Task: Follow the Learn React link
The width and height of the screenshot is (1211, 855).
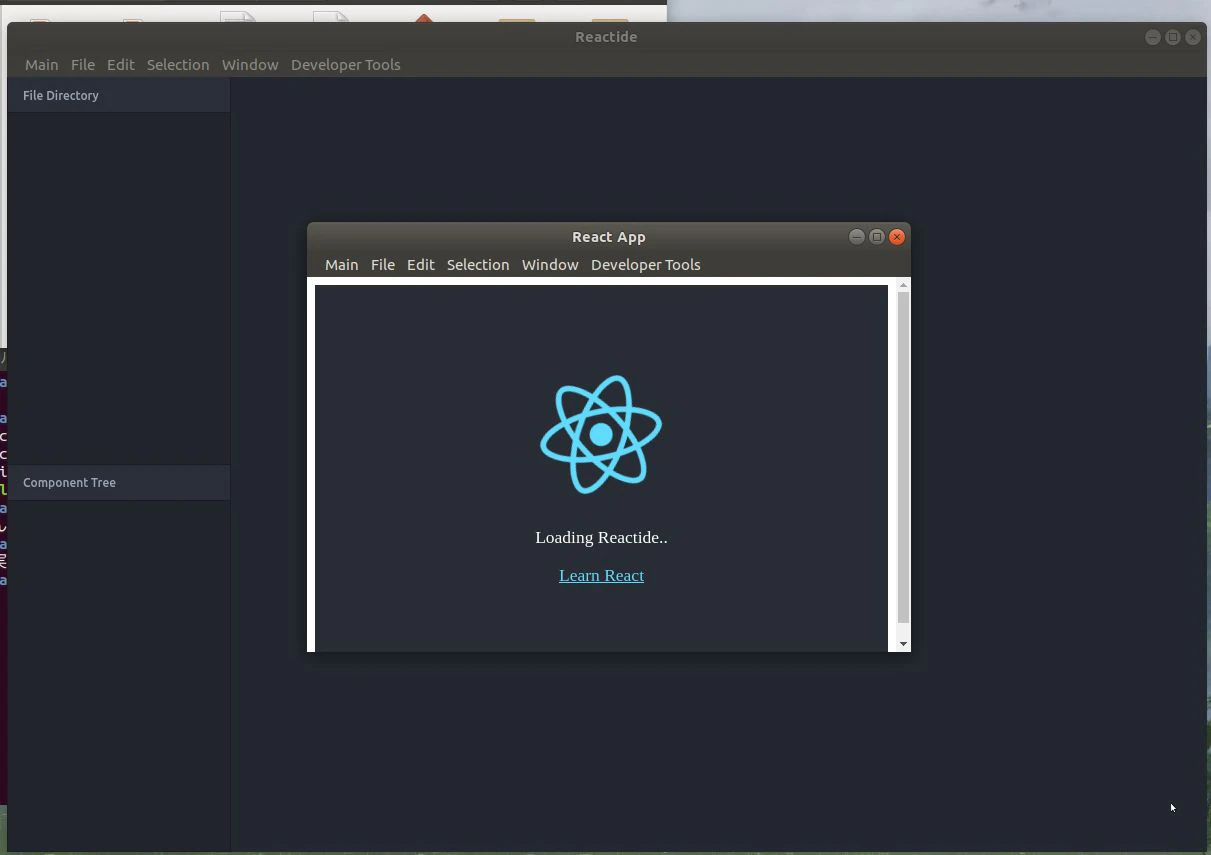Action: [x=601, y=576]
